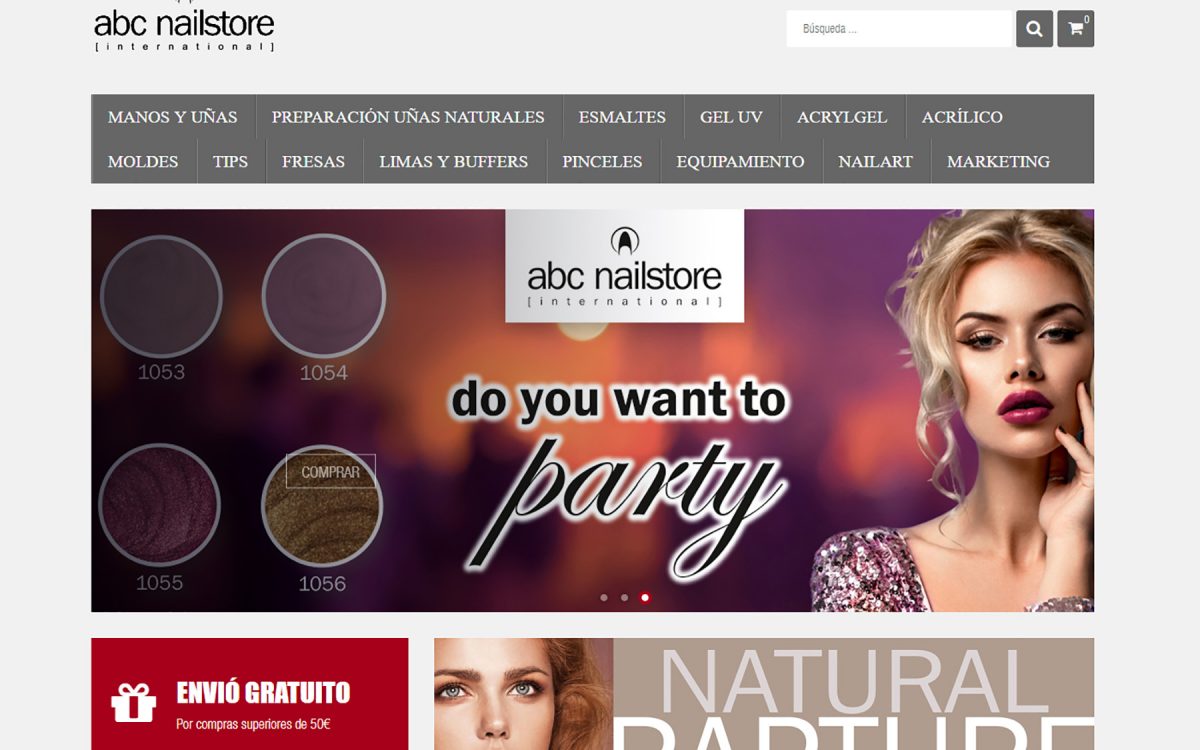Click the abc nailstore header logo
Viewport: 1200px width, 750px height.
pyautogui.click(x=184, y=27)
